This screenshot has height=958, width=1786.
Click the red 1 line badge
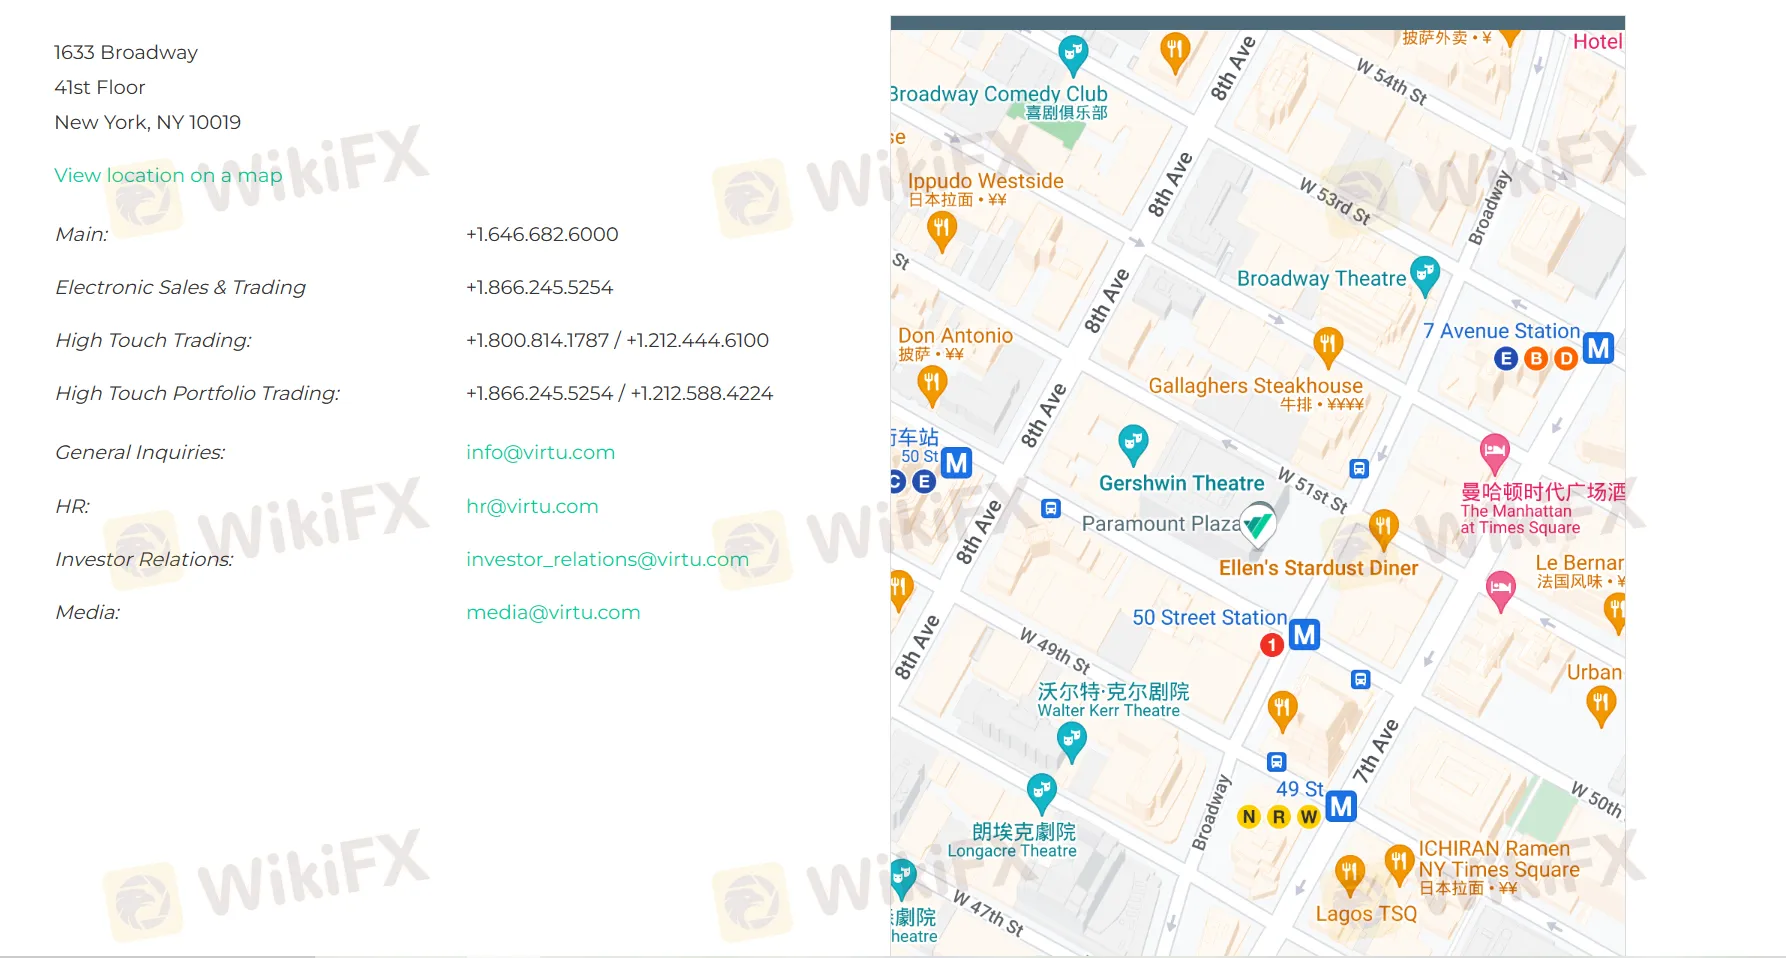coord(1271,645)
